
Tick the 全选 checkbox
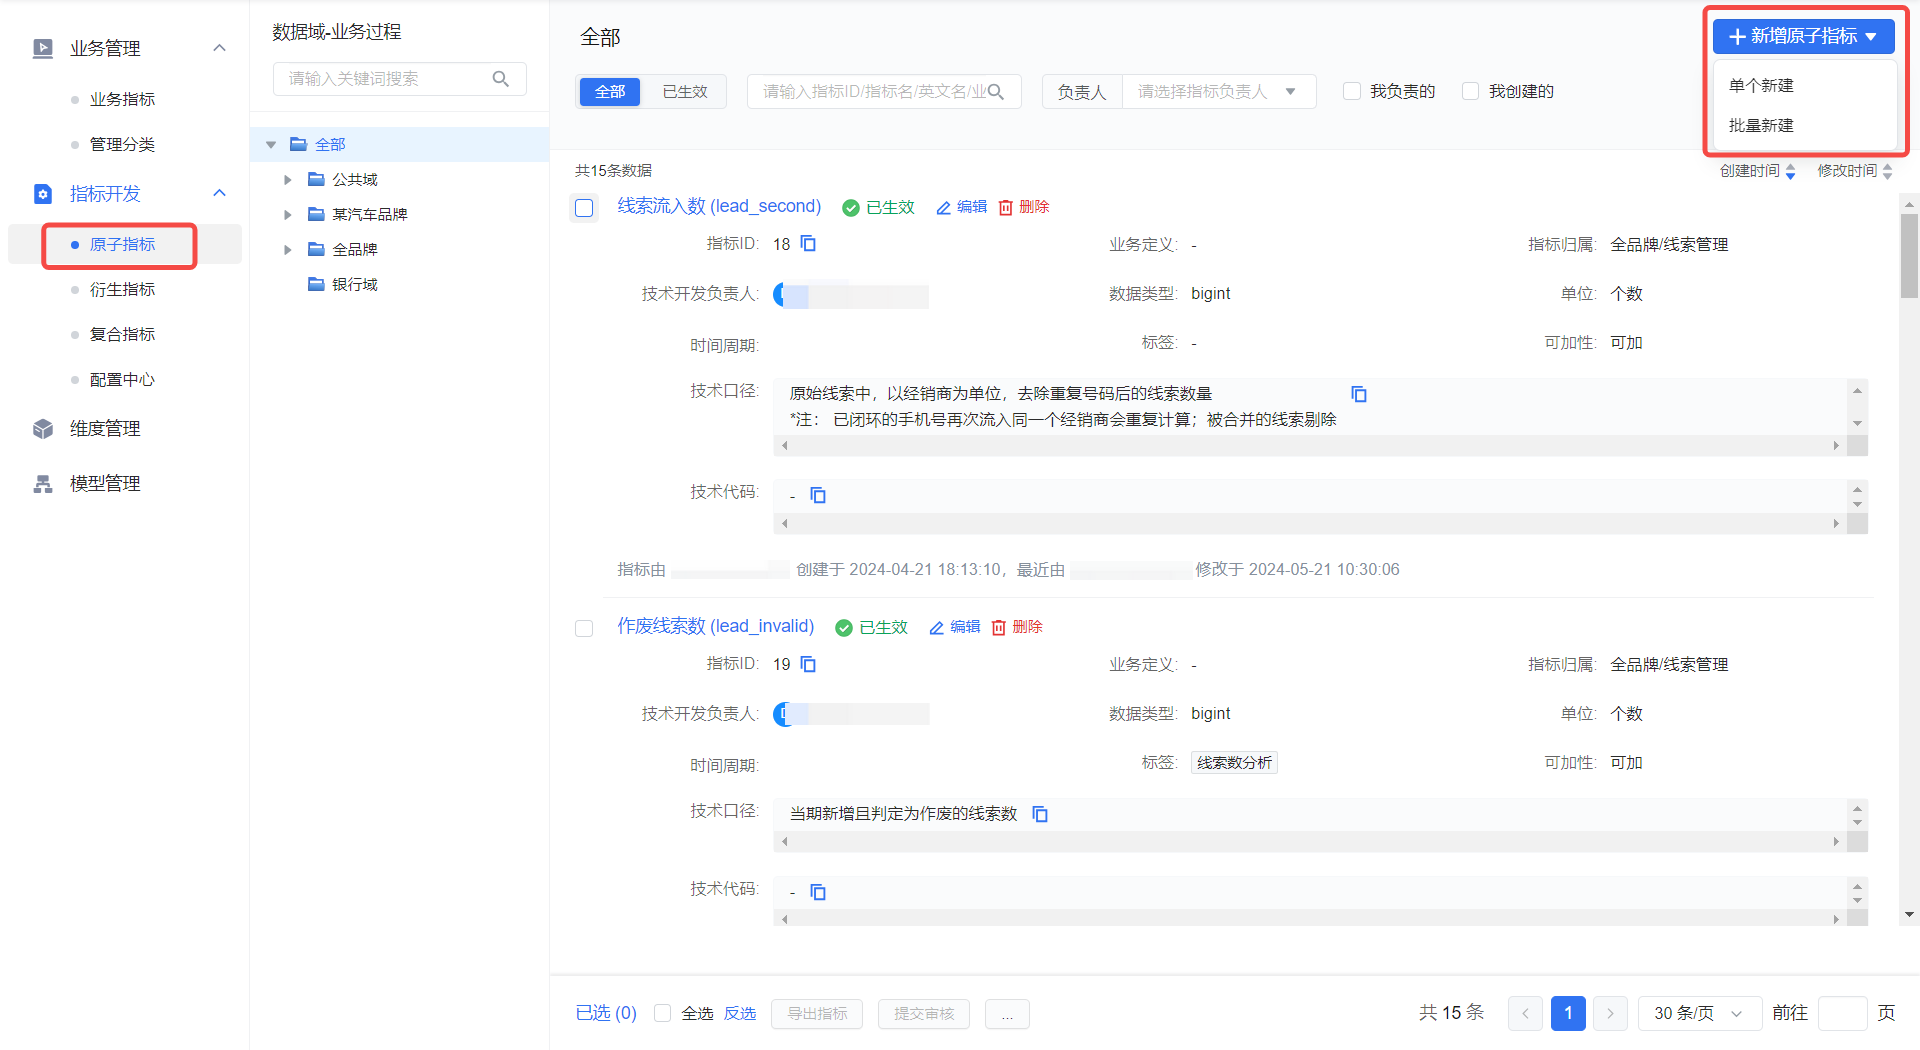[662, 1013]
